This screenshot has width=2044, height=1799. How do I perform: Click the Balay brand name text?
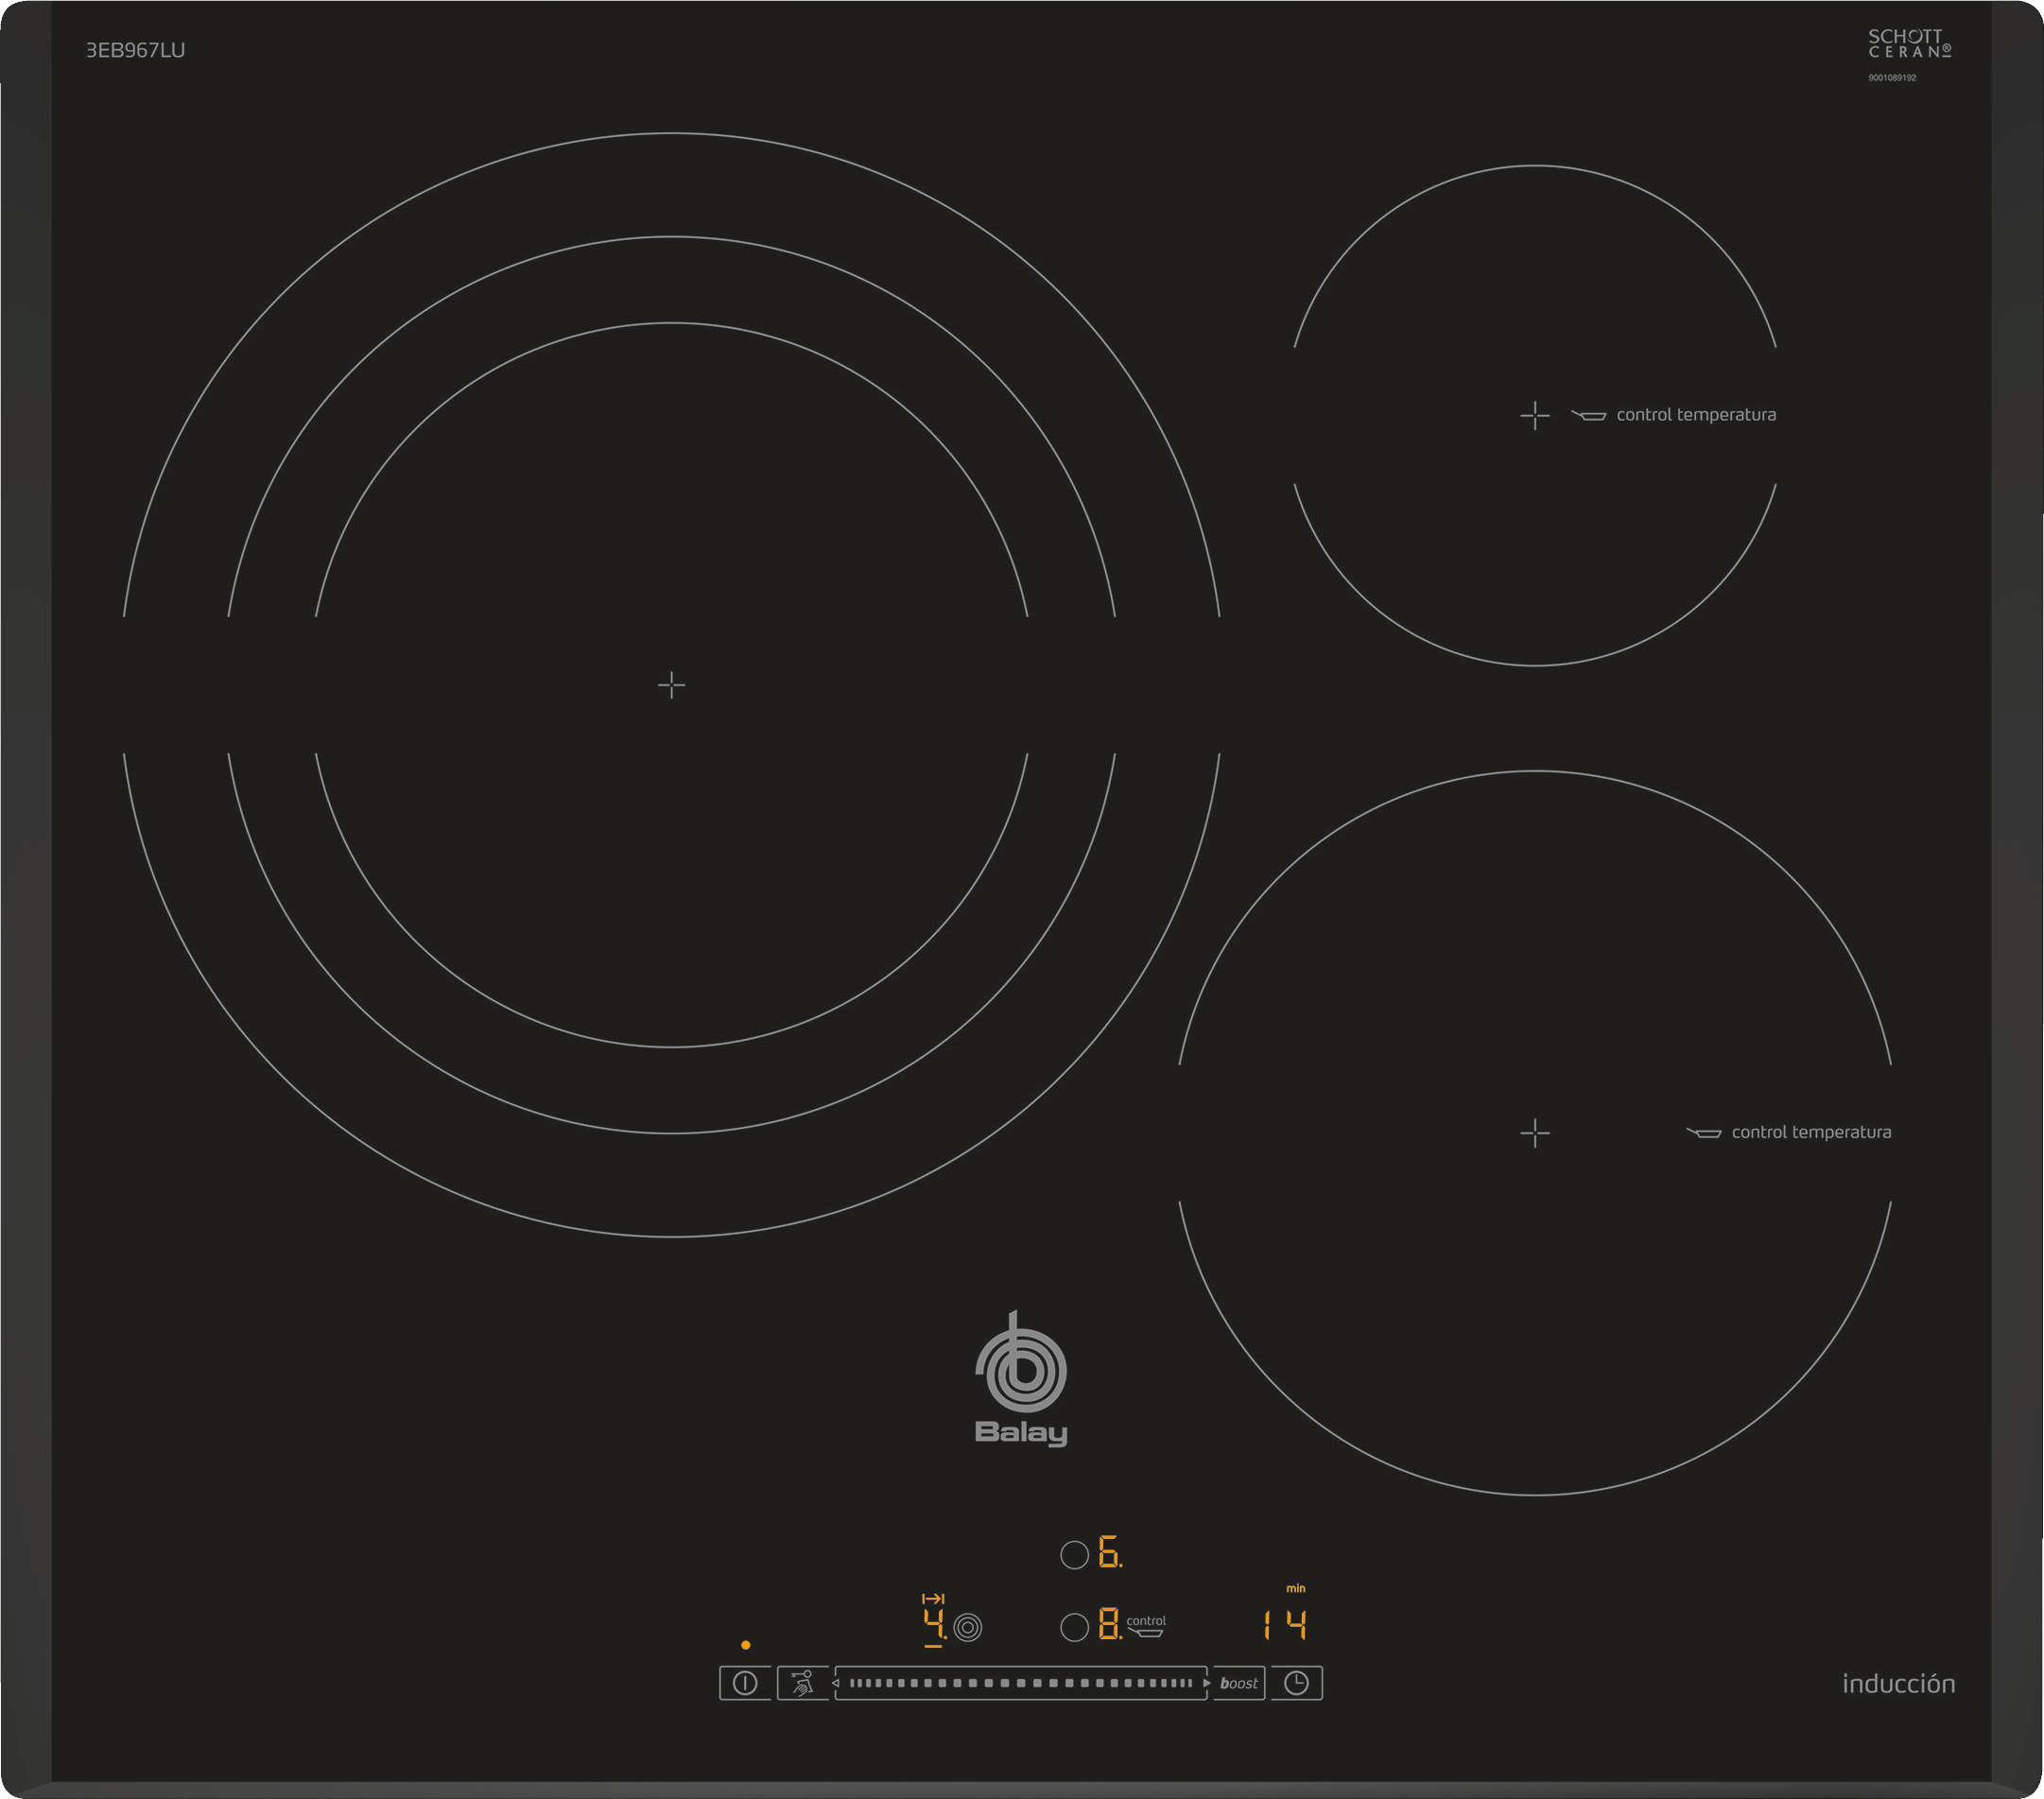pos(1021,1433)
